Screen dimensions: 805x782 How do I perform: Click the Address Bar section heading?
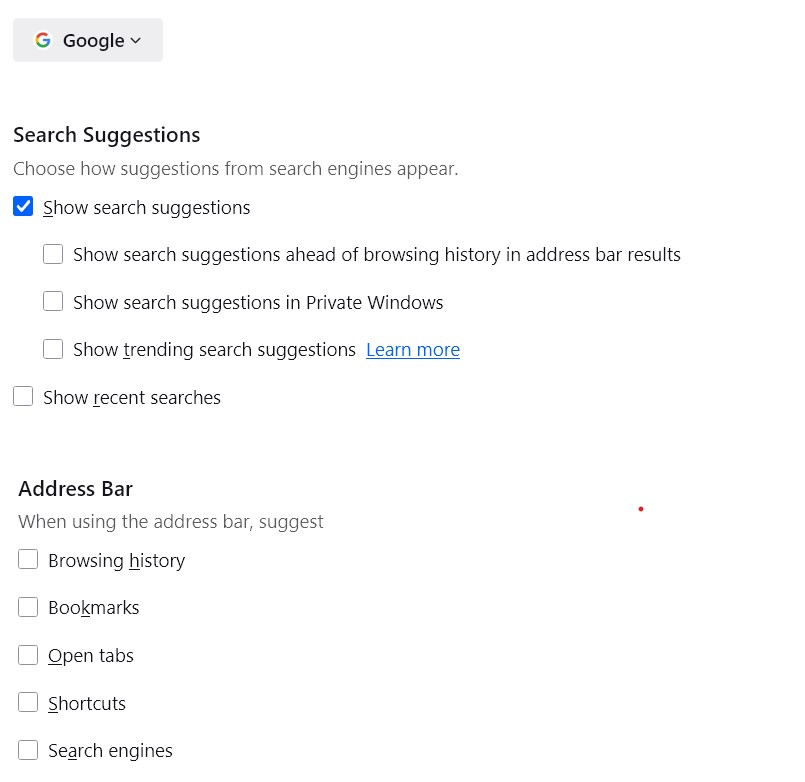tap(75, 489)
